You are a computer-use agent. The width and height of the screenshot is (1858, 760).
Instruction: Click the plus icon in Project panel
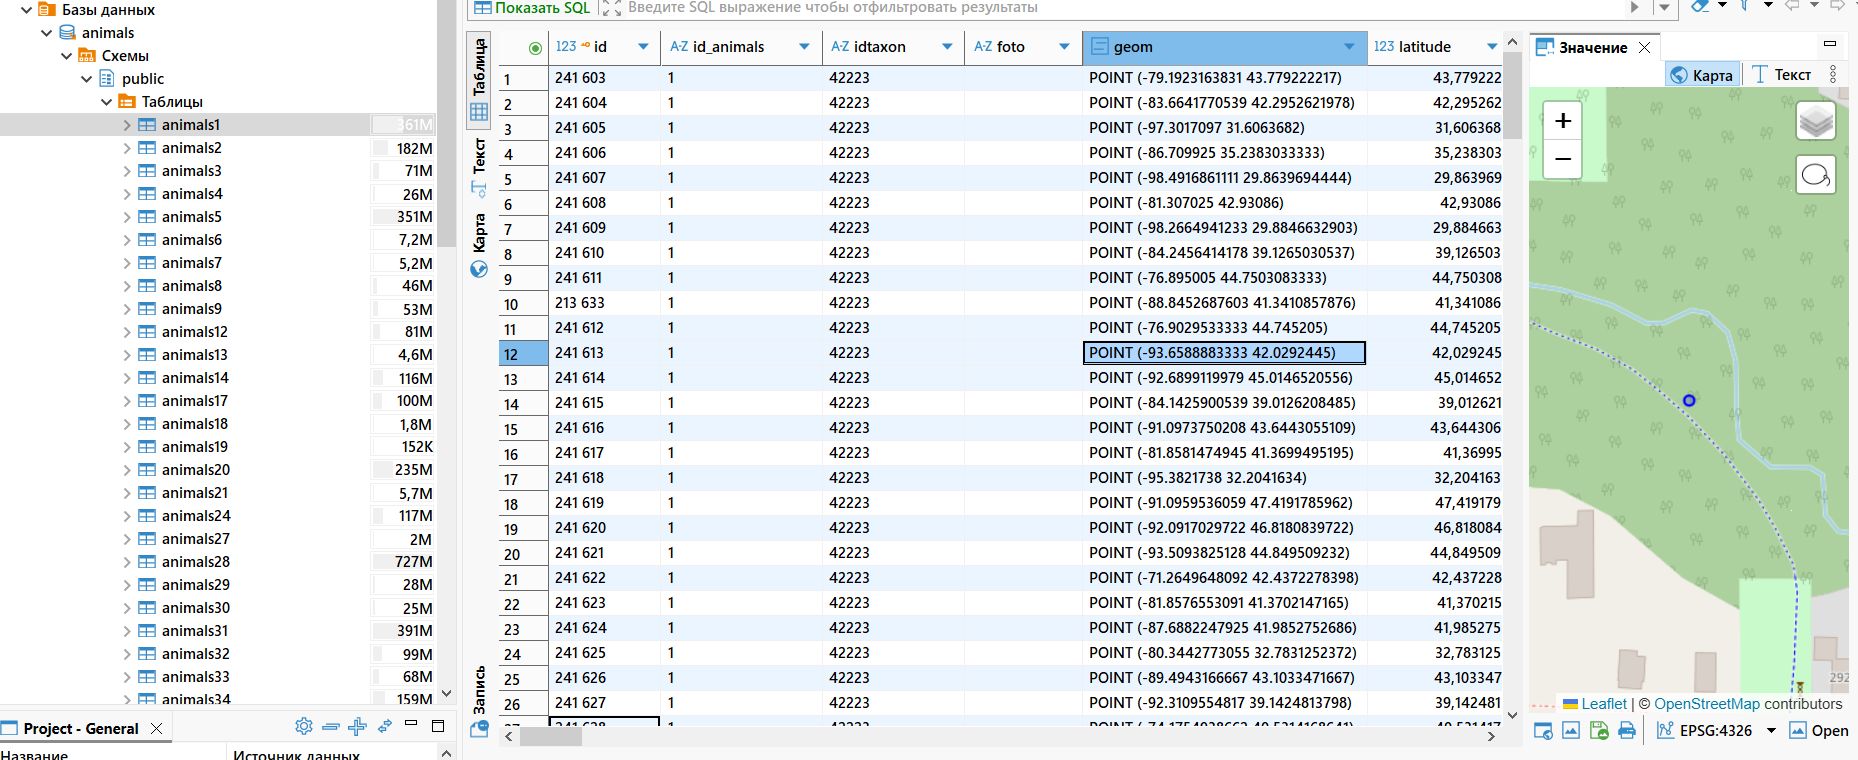coord(357,727)
